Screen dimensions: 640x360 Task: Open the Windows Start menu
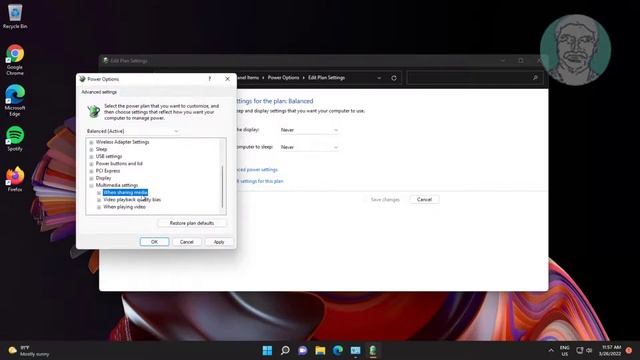[267, 350]
